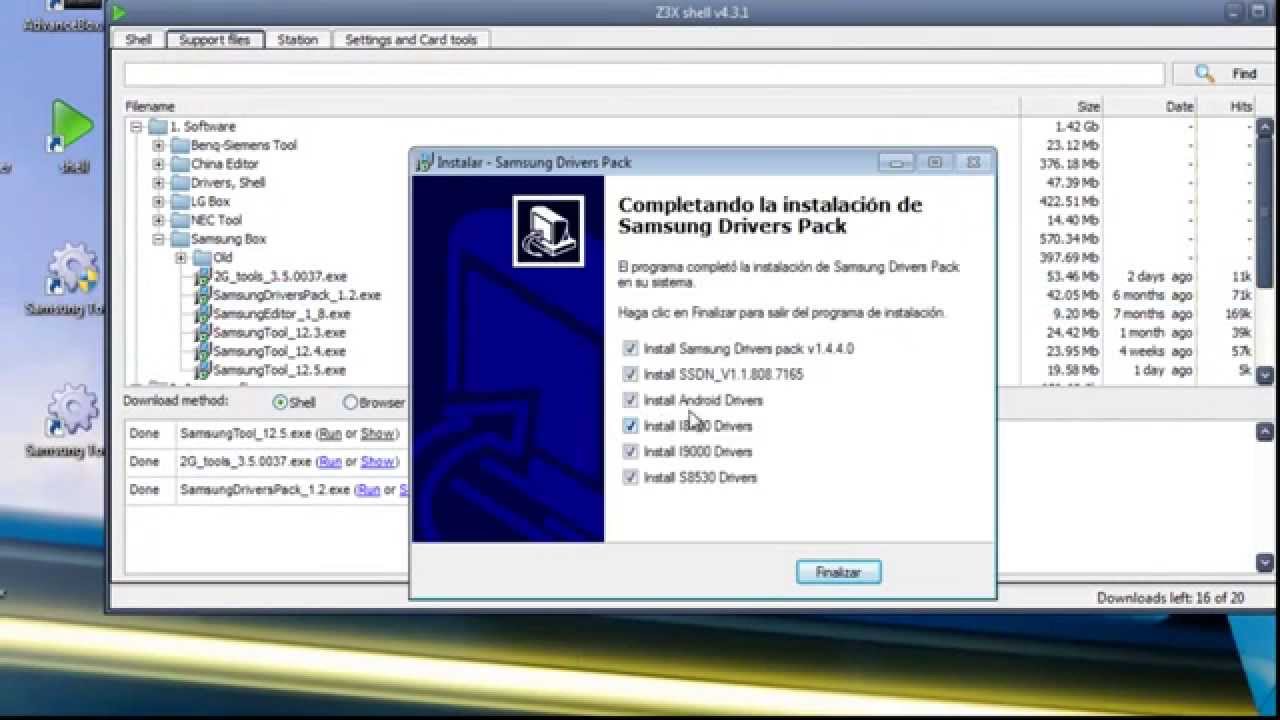Click the Benq-Siemens Tool folder icon

[180, 145]
